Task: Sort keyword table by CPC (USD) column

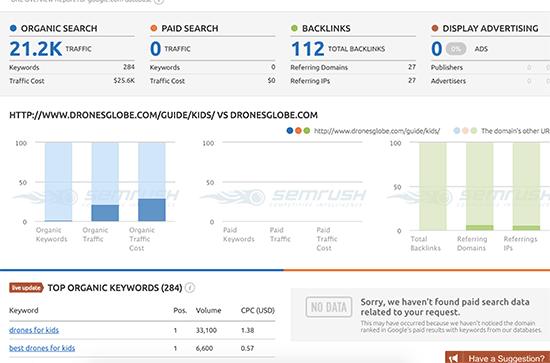Action: pos(258,310)
